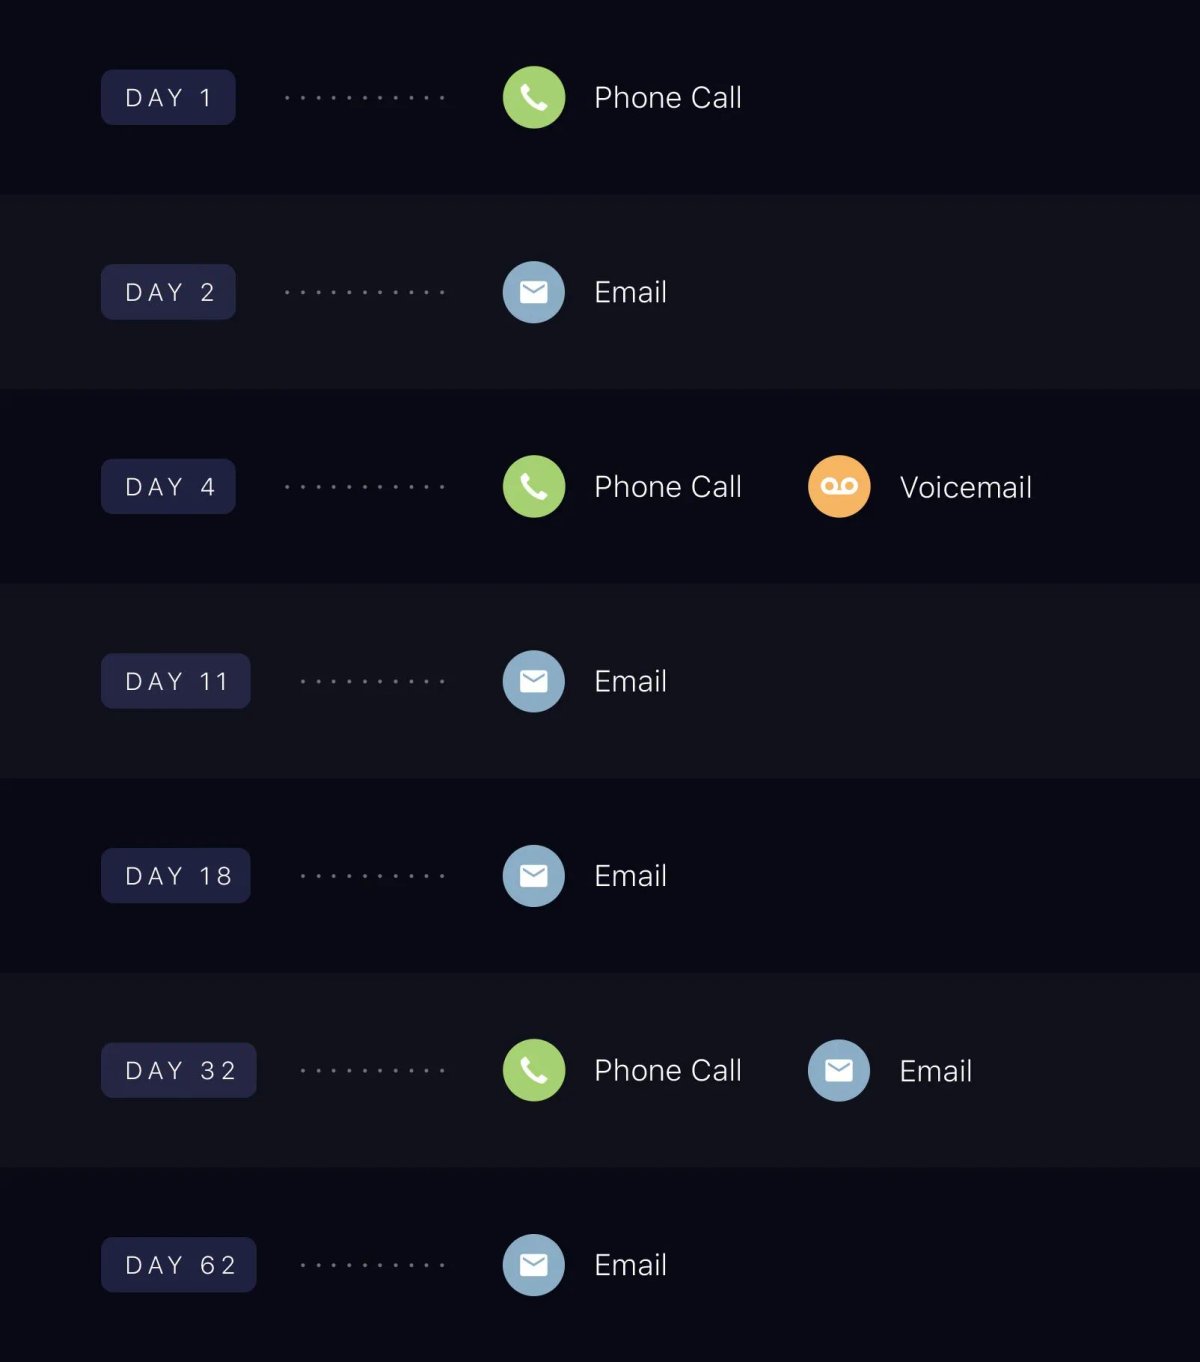Select the DAY 2 badge
The height and width of the screenshot is (1362, 1200).
[x=168, y=292]
